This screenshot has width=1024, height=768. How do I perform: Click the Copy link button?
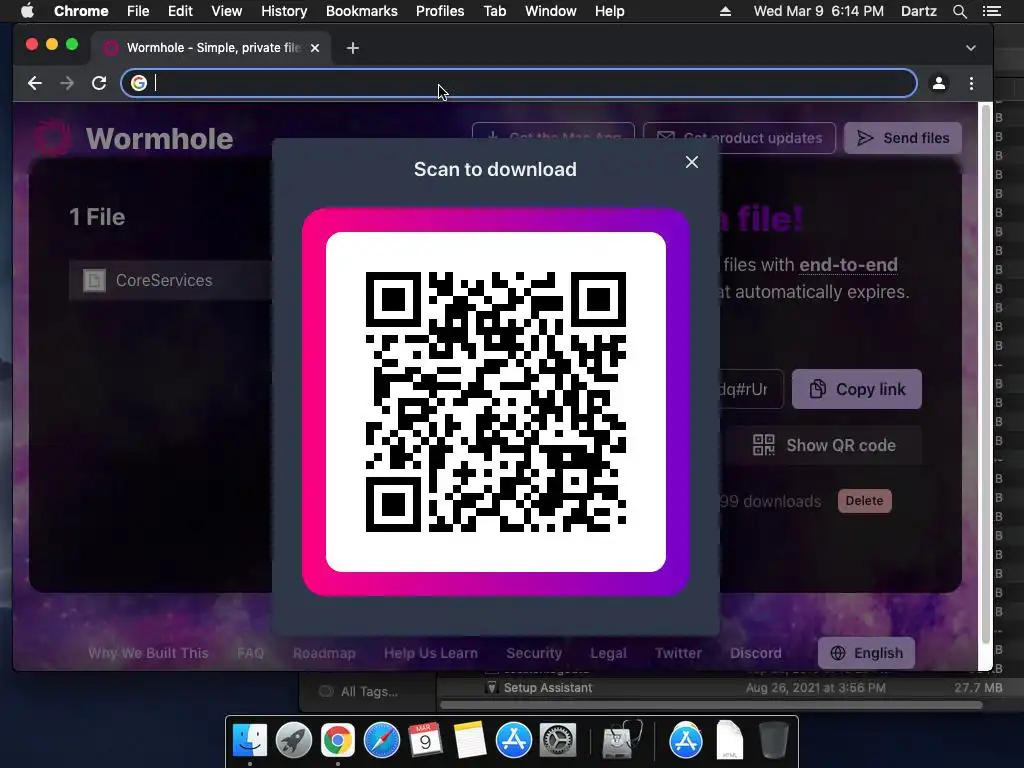856,389
